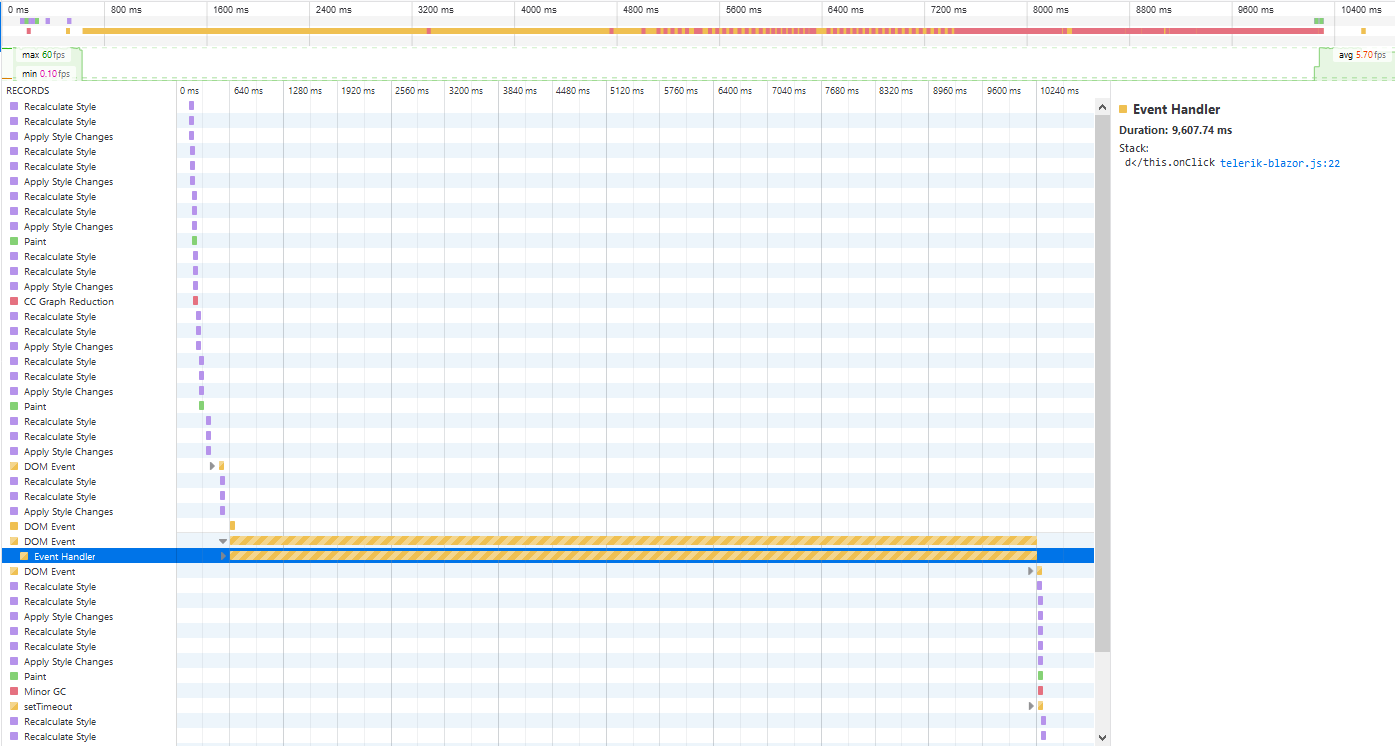Viewport: 1395px width, 746px height.
Task: Click the long striped Event Handler bar
Action: [x=633, y=556]
